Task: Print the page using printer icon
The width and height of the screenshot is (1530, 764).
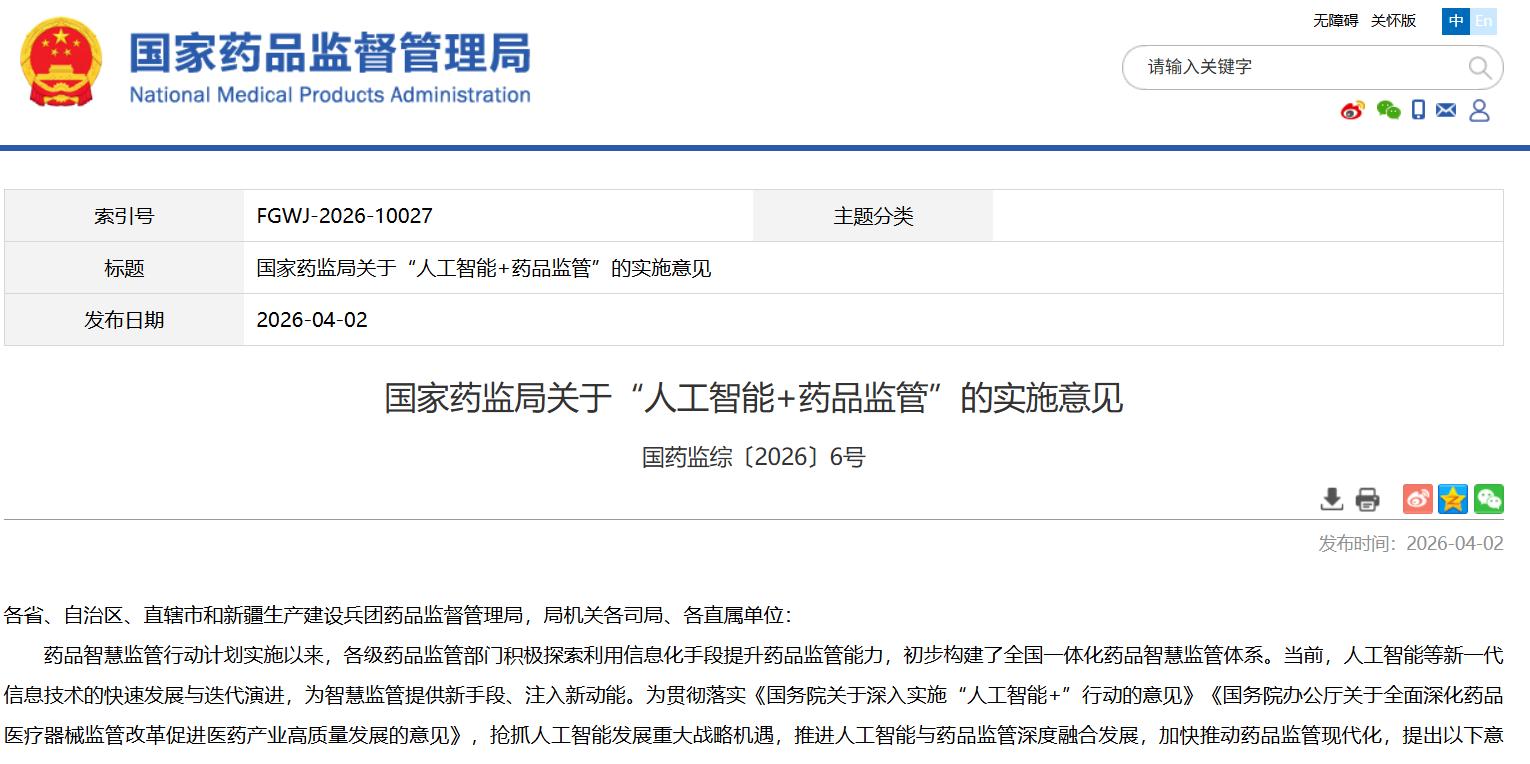Action: pyautogui.click(x=1367, y=499)
